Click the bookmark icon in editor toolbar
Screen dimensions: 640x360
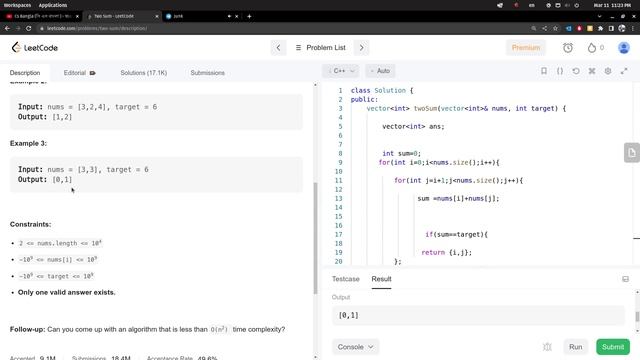click(544, 71)
